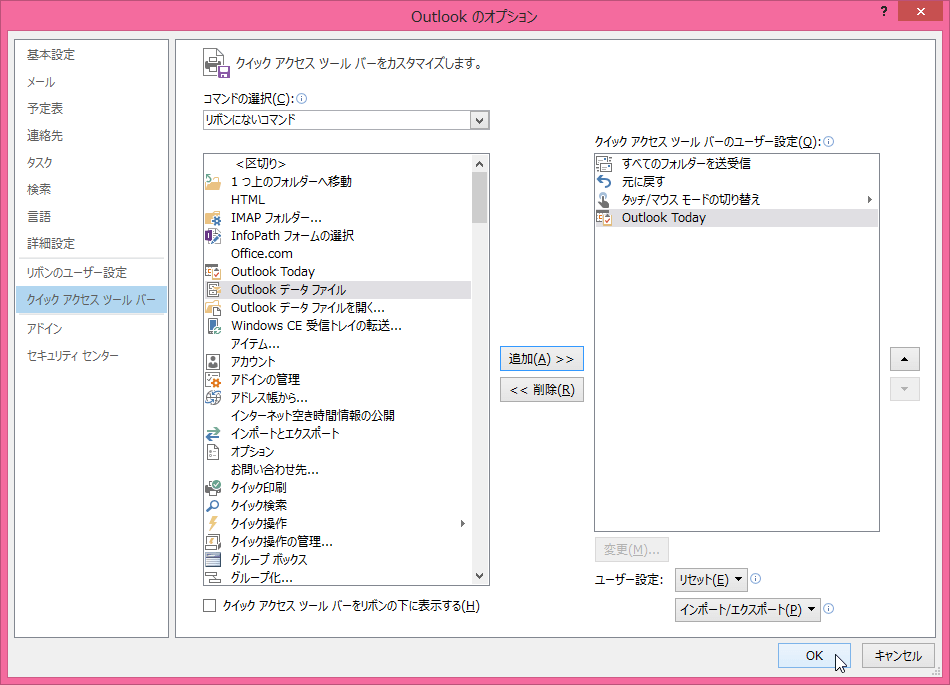Screen dimensions: 950x685
Task: Click the クイック操作の管理 icon
Action: pos(213,541)
